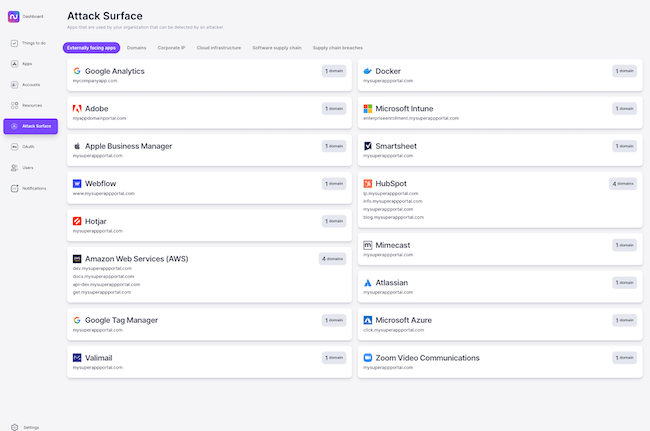Open the Software supply chain tab
The image size is (650, 431).
tap(276, 47)
